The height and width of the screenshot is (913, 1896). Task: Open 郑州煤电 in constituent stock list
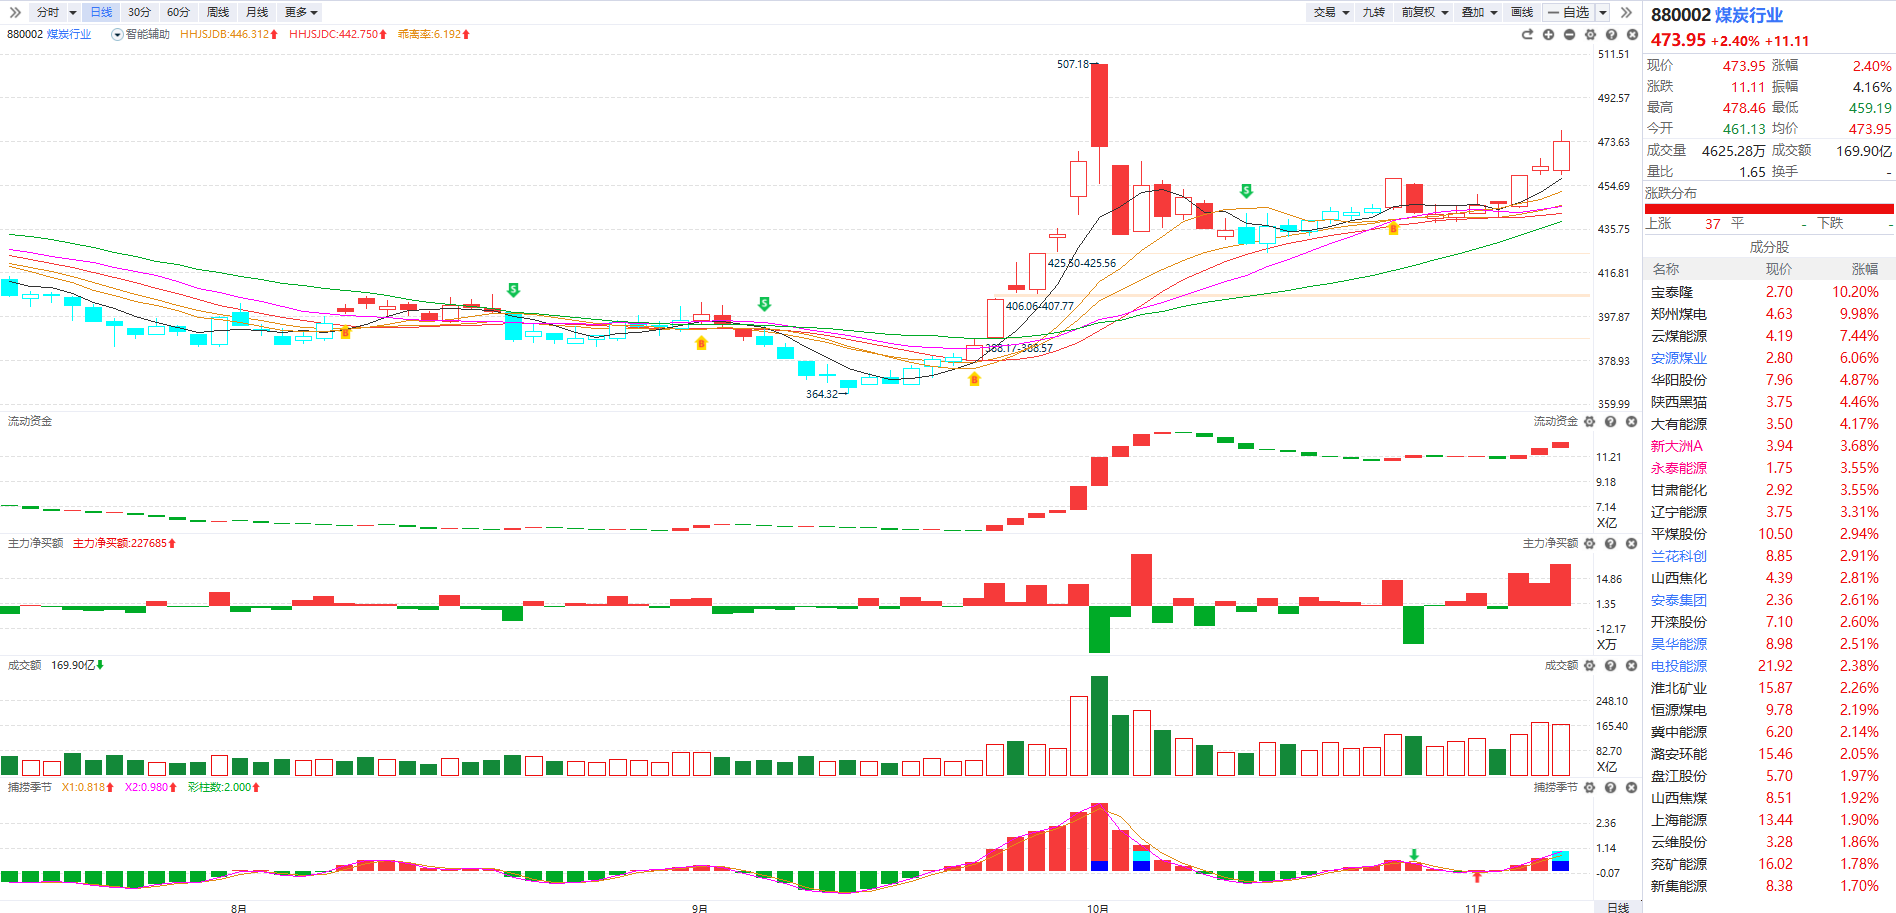(x=1678, y=314)
